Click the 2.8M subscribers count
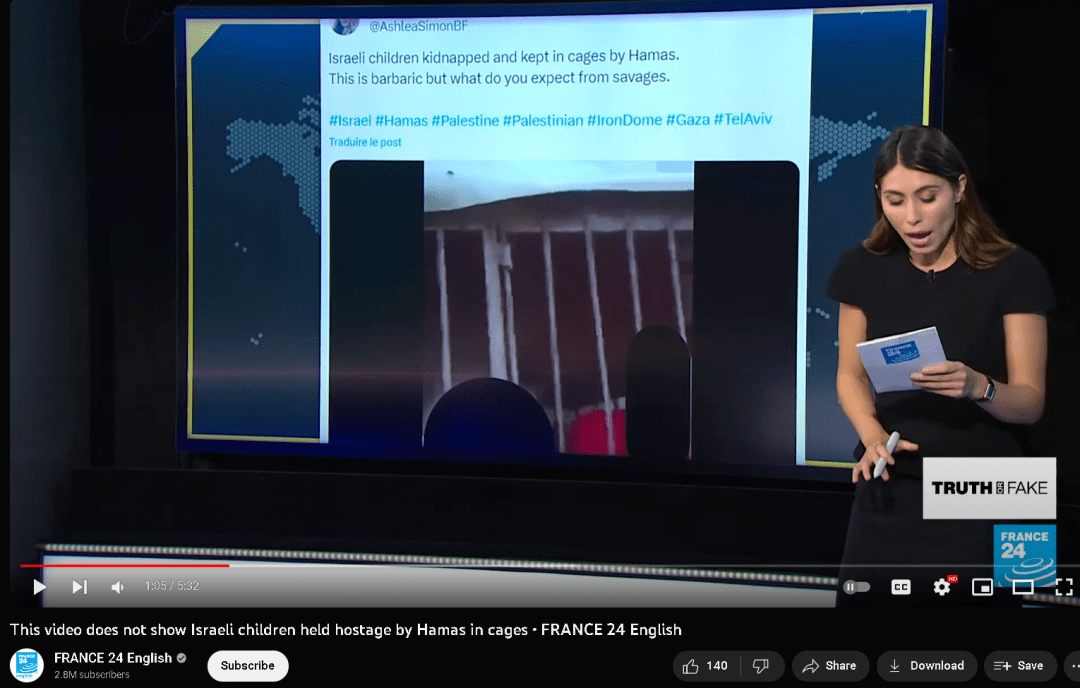 point(92,675)
